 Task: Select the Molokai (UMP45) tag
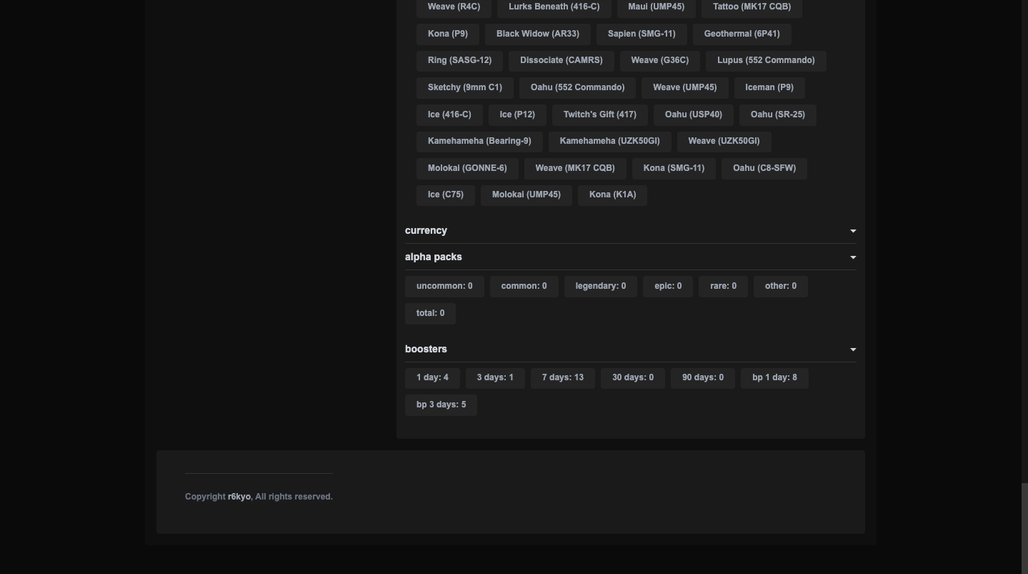[526, 195]
